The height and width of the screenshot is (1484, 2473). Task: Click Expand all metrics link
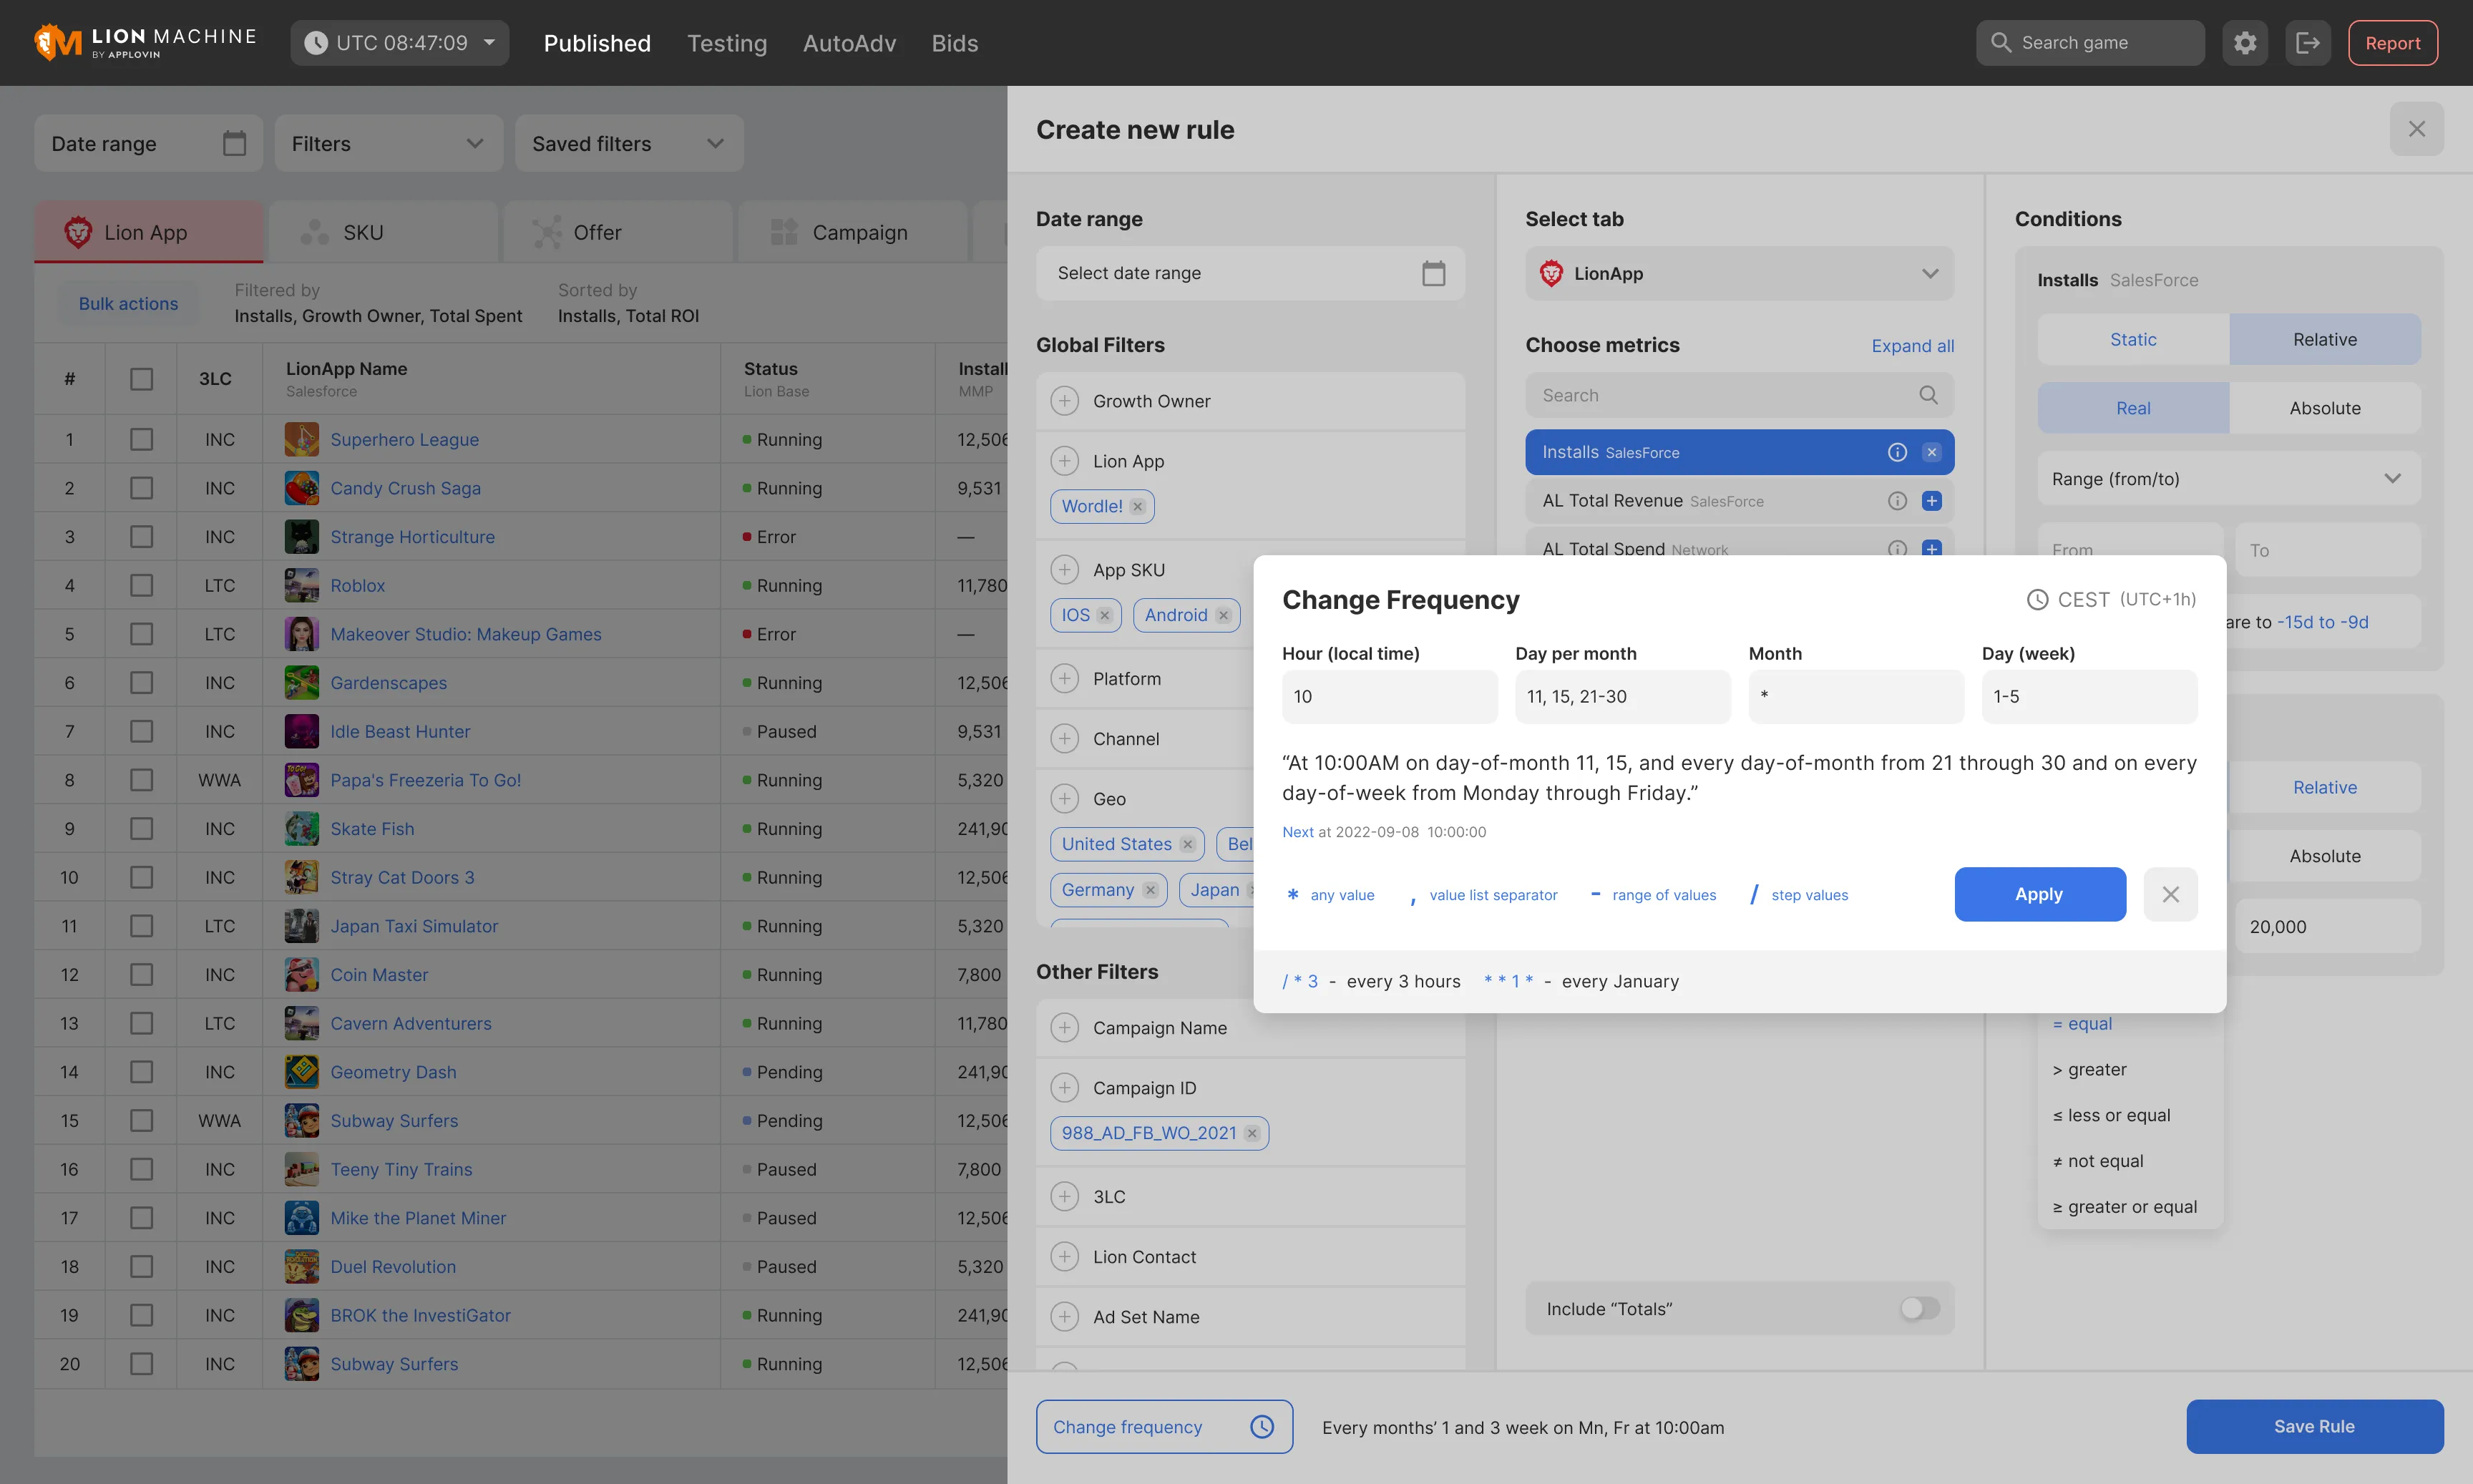pyautogui.click(x=1912, y=345)
